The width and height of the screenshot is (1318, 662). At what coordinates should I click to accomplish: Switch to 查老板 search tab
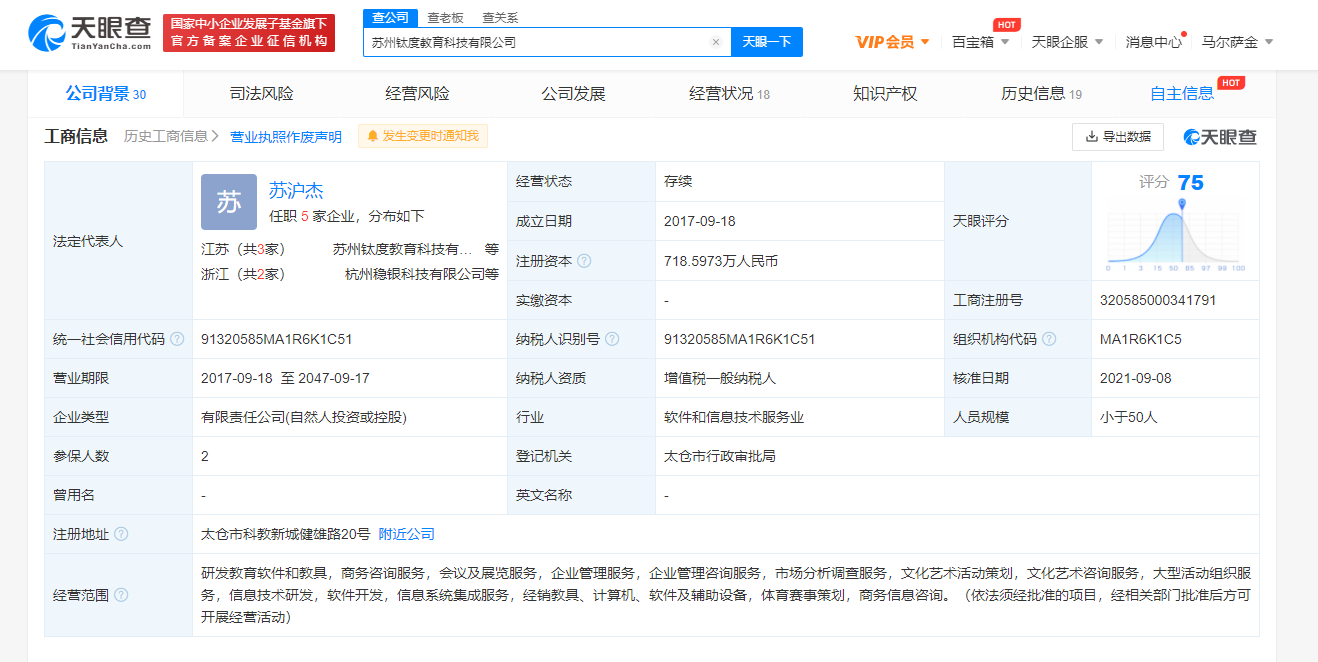pyautogui.click(x=445, y=18)
